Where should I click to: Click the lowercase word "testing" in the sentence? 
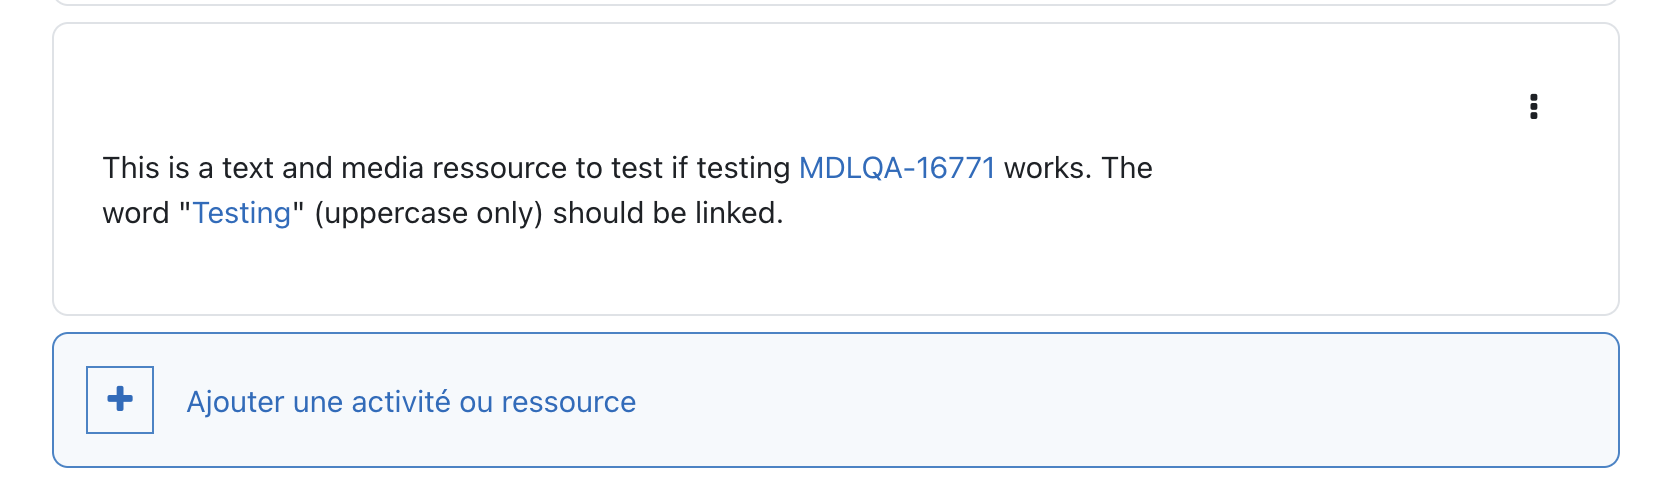(743, 168)
